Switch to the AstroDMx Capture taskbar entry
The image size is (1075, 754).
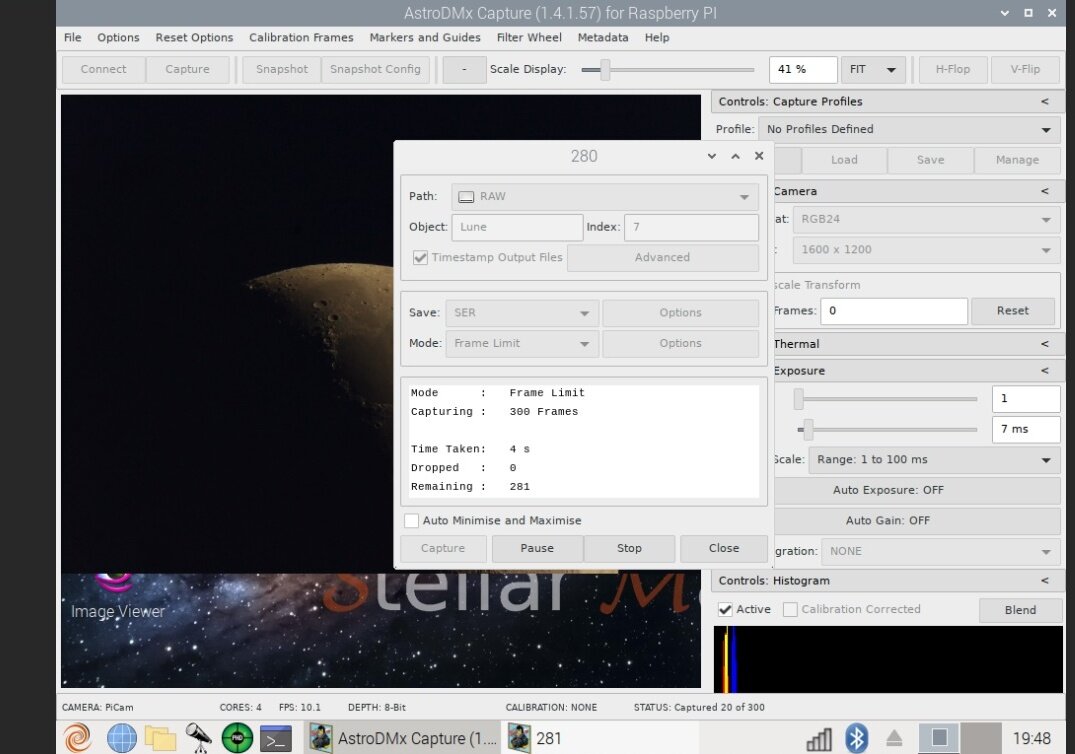pos(402,738)
